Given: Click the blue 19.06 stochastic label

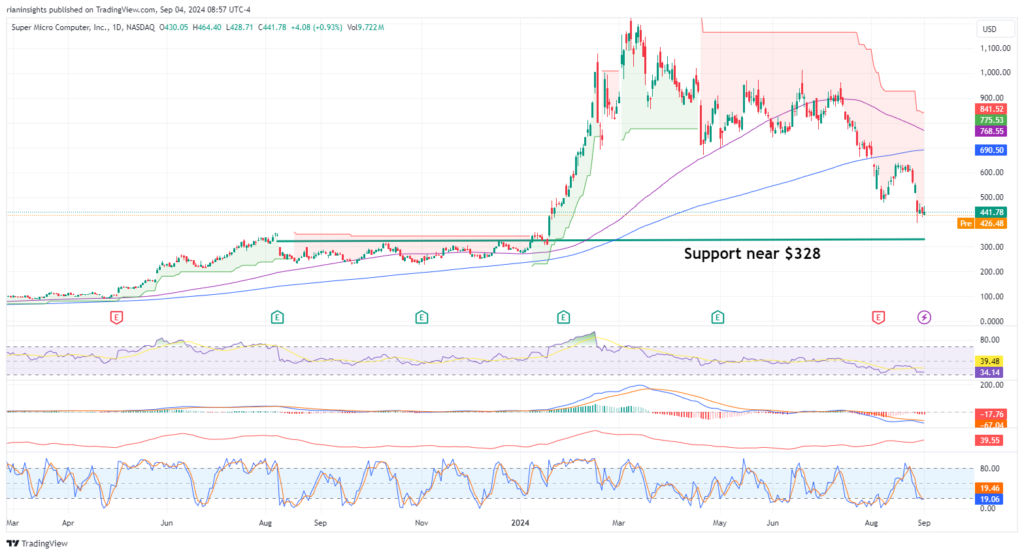Looking at the screenshot, I should point(991,499).
